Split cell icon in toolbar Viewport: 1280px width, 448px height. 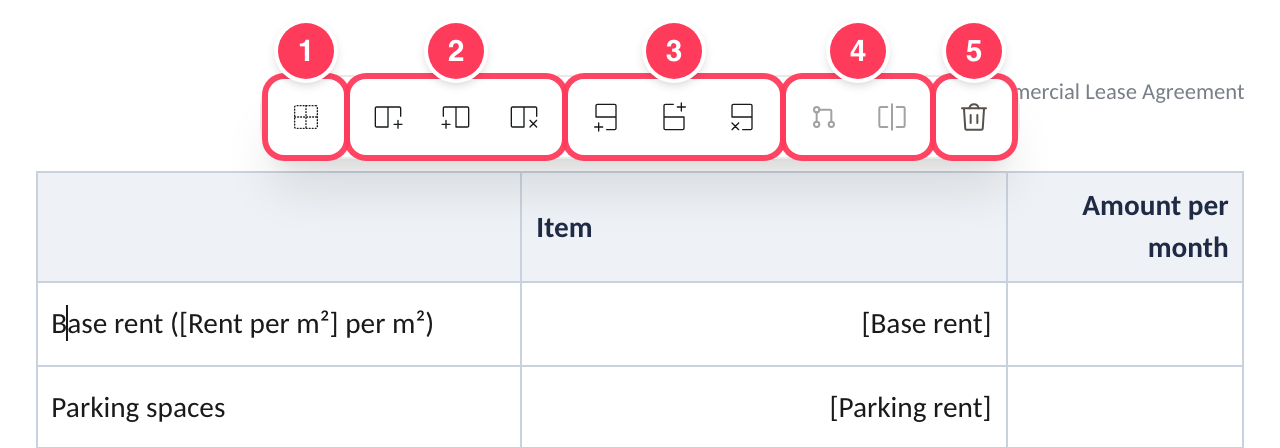[x=891, y=117]
